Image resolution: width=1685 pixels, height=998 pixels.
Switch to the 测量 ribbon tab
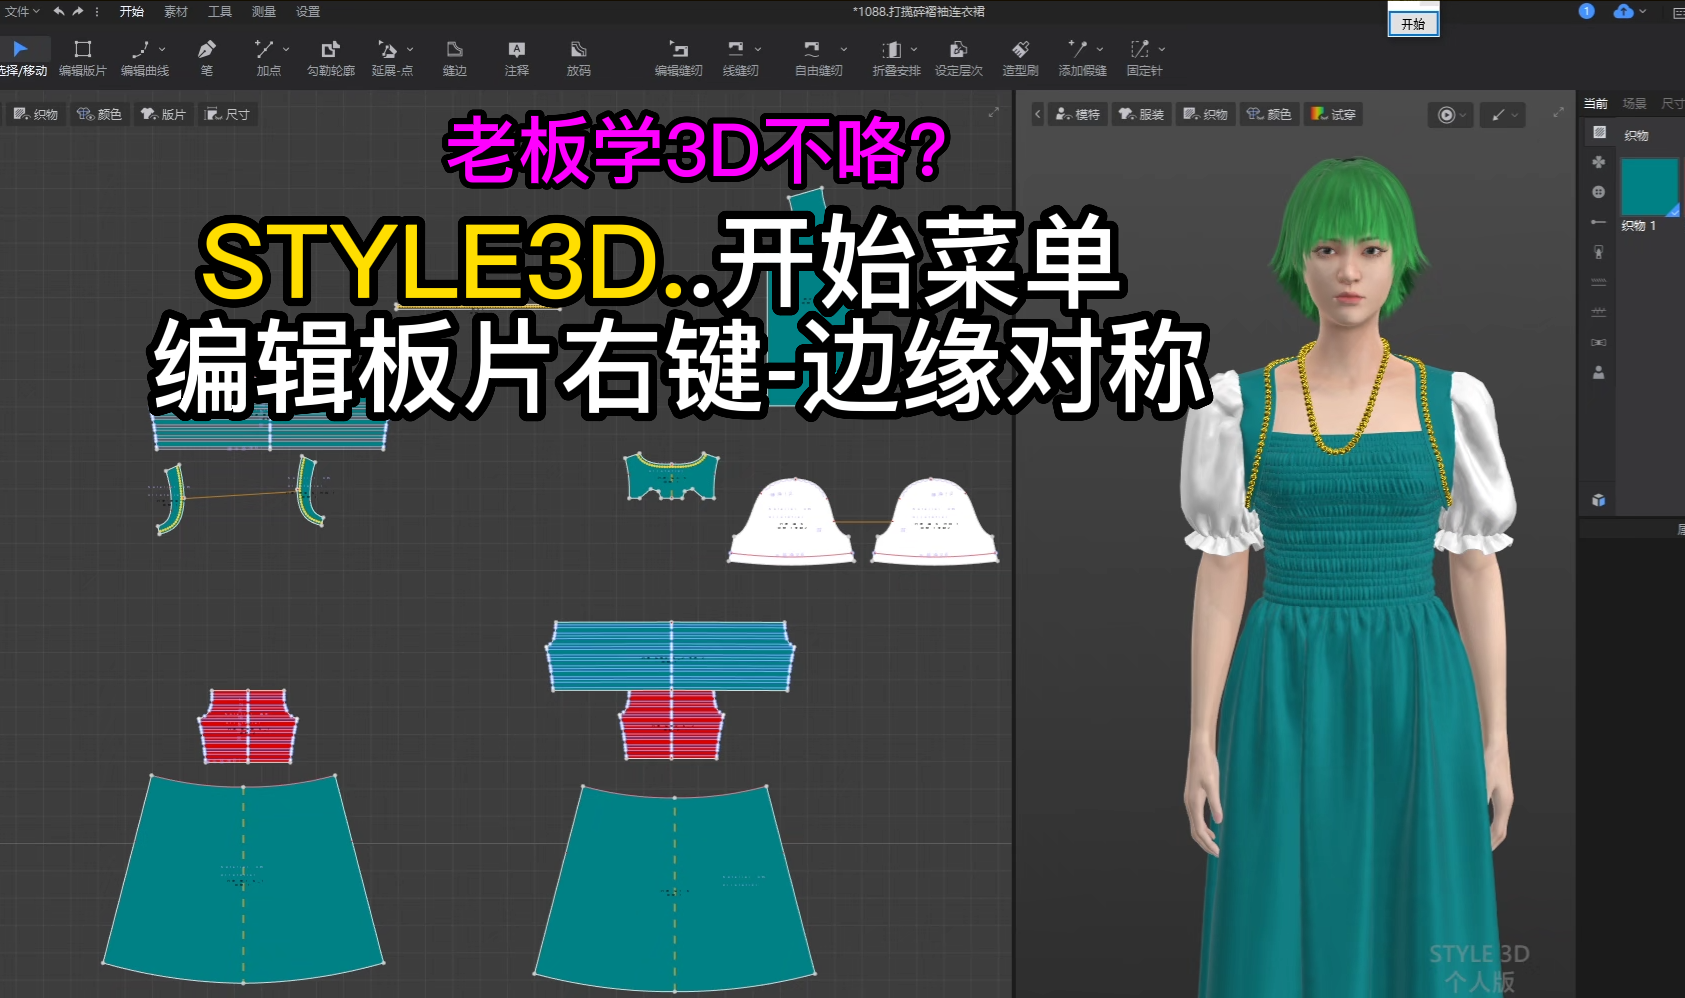[x=264, y=11]
